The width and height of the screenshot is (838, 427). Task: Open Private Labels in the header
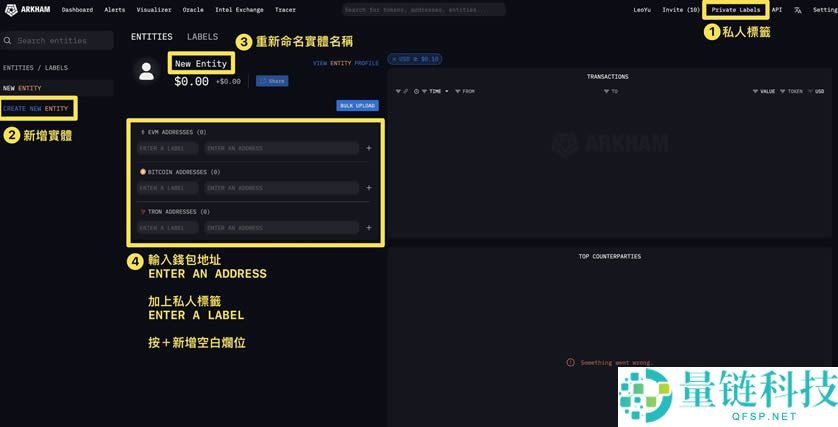(x=735, y=10)
